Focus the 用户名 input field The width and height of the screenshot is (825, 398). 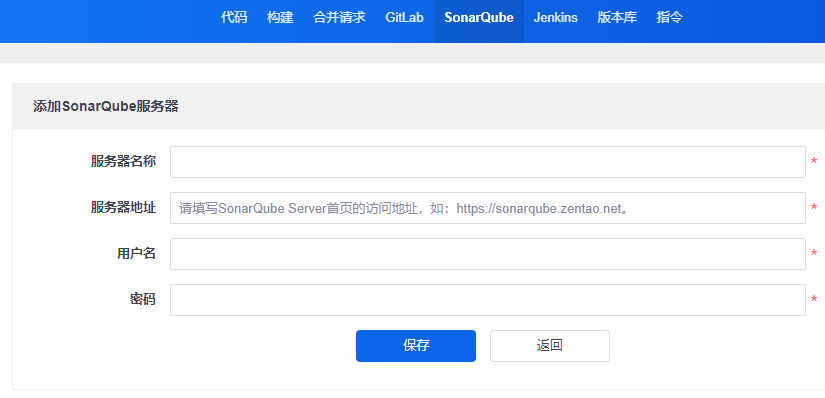point(488,254)
